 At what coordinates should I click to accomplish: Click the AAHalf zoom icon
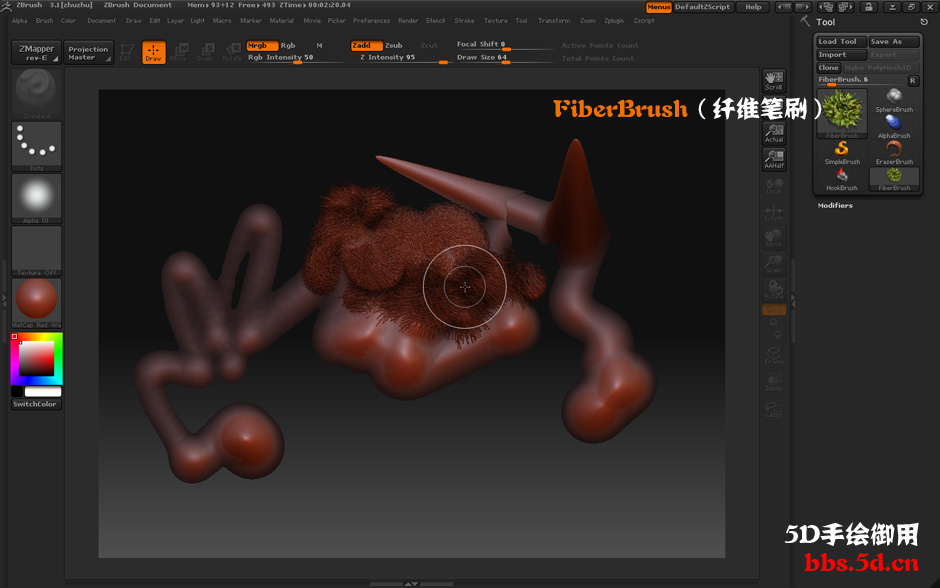click(x=774, y=159)
